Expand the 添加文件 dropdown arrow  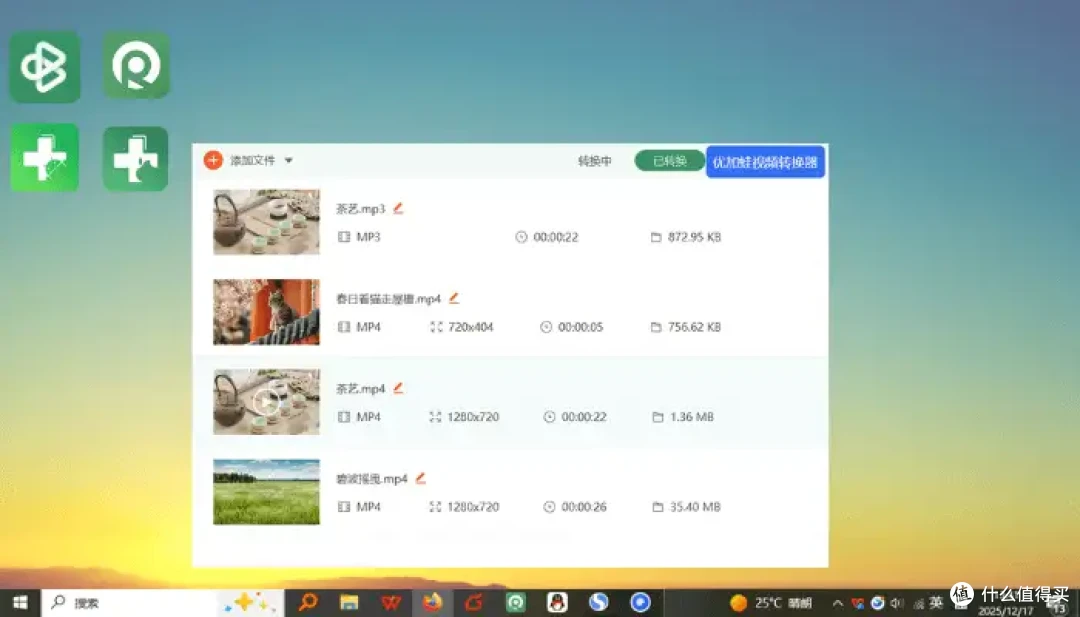pyautogui.click(x=289, y=160)
